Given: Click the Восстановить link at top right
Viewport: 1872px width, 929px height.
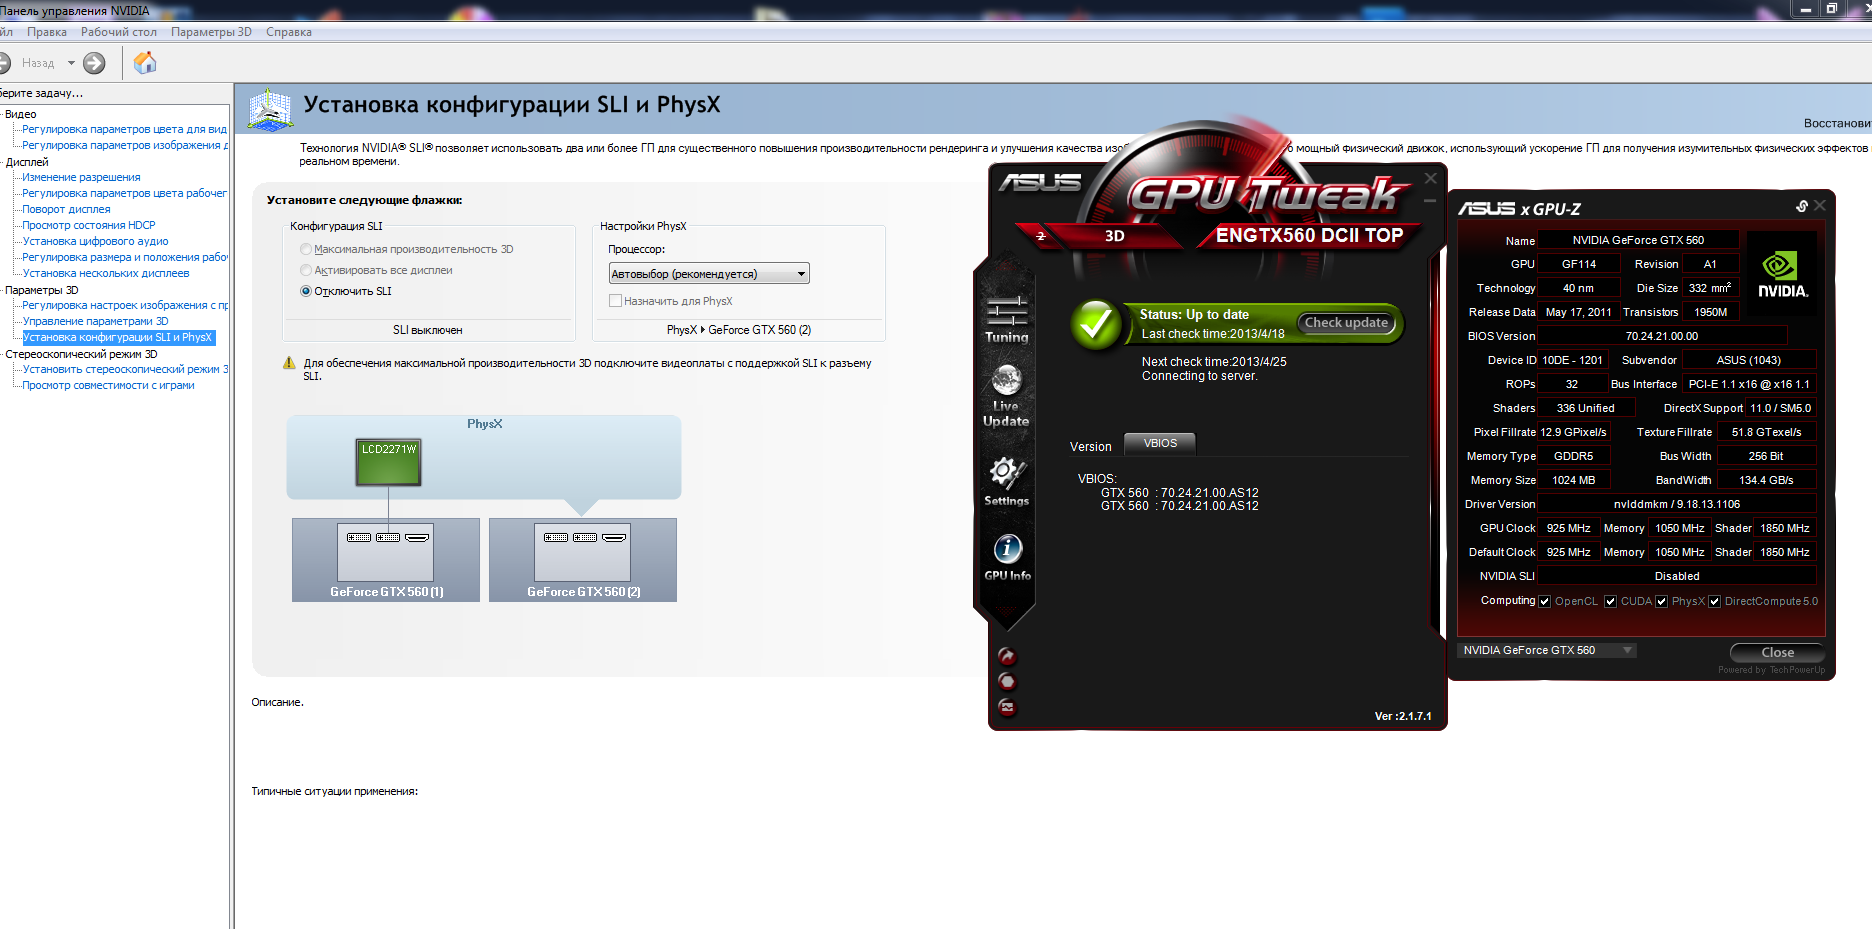Looking at the screenshot, I should pyautogui.click(x=1838, y=123).
